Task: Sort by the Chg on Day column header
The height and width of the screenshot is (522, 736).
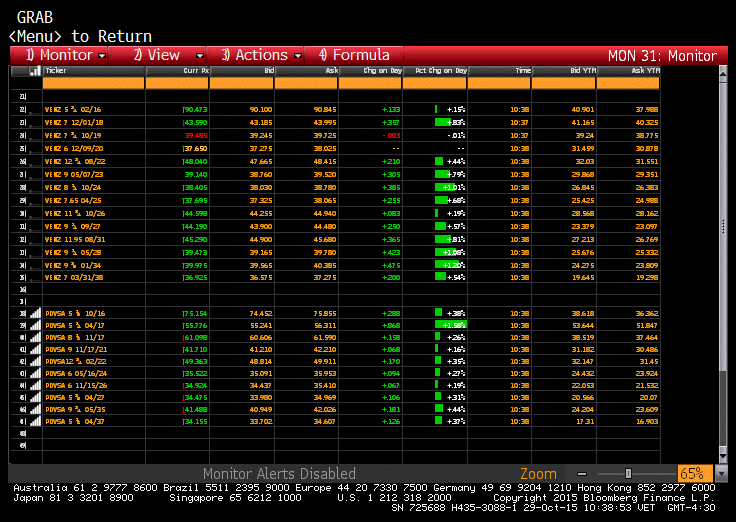Action: [370, 71]
